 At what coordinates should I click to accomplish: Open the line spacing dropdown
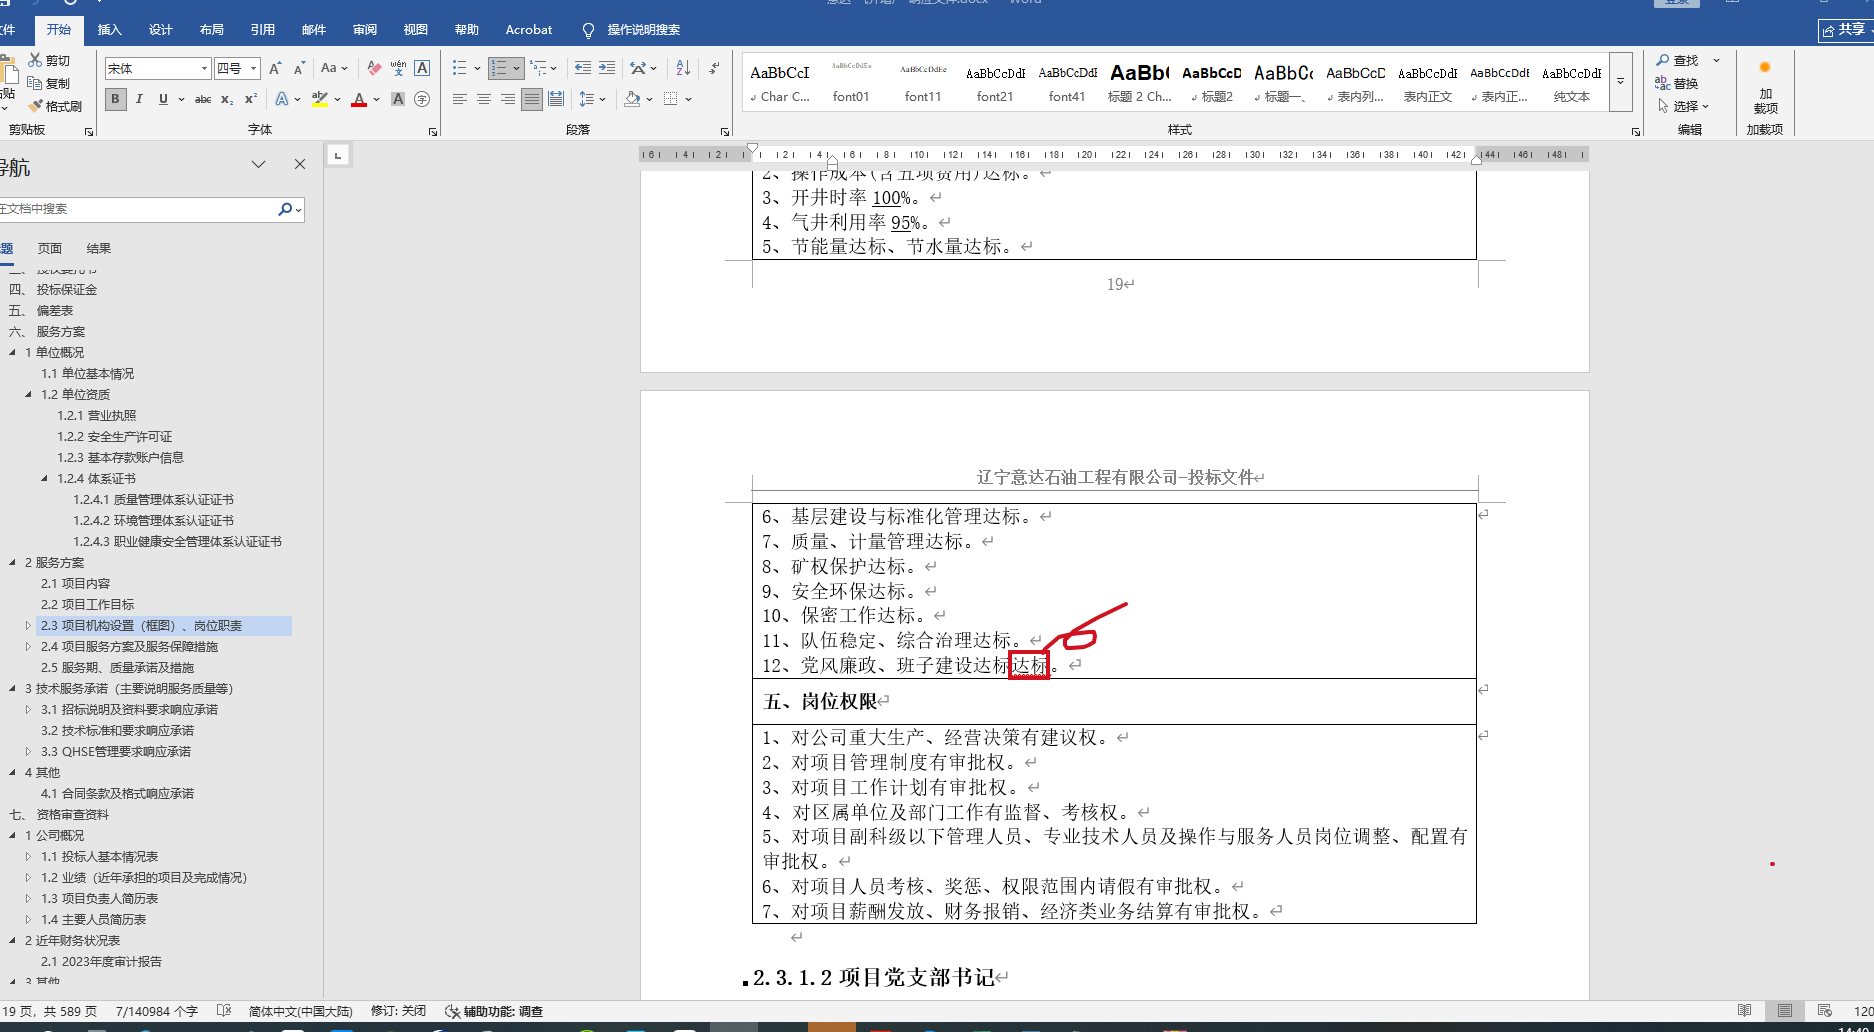tap(593, 99)
